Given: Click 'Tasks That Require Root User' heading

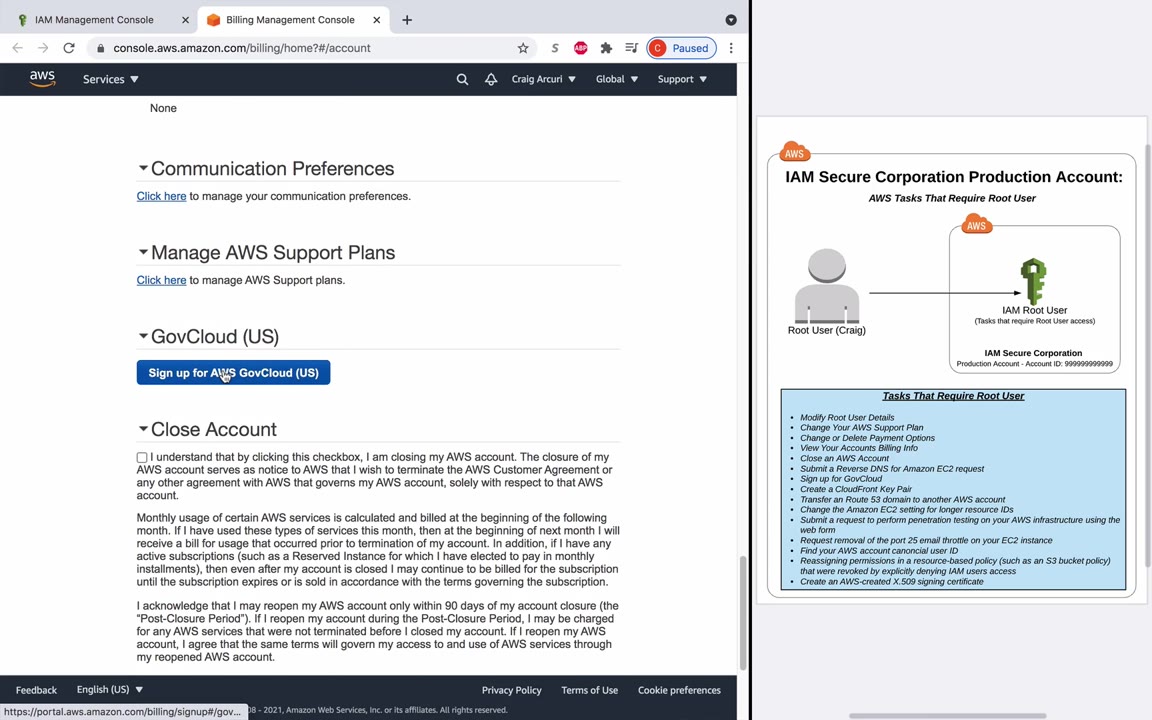Looking at the screenshot, I should coord(953,396).
